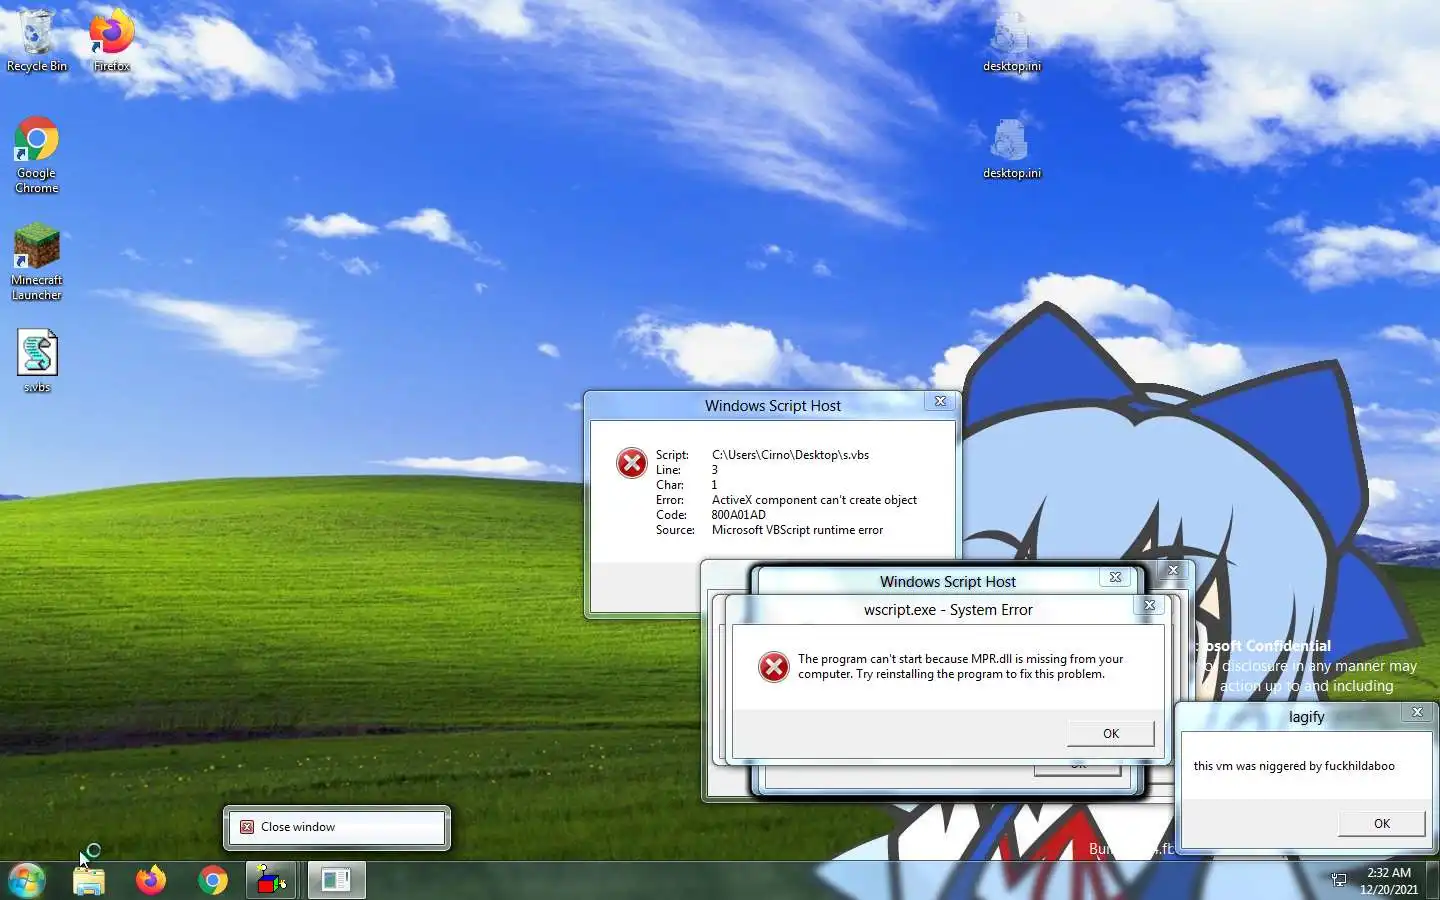Screen dimensions: 1440x900
Task: Click the error code 800A01AD
Action: [738, 515]
